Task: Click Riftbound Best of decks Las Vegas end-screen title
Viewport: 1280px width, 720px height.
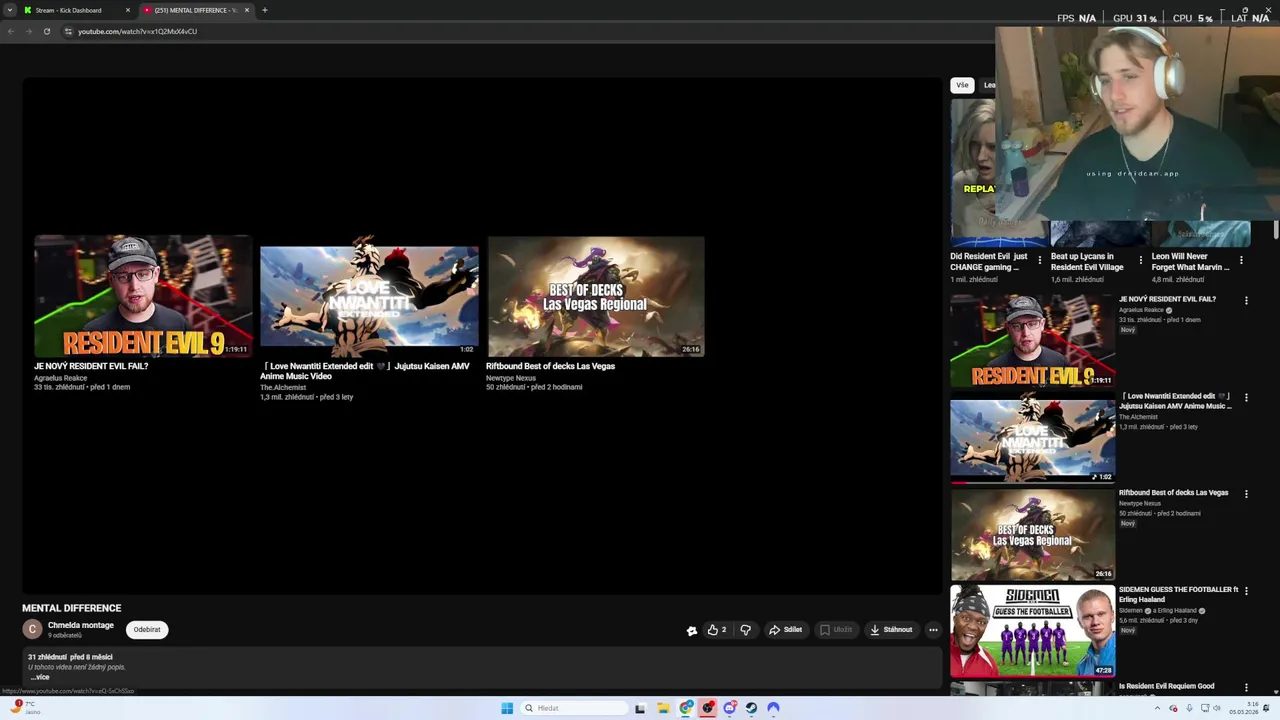Action: 550,366
